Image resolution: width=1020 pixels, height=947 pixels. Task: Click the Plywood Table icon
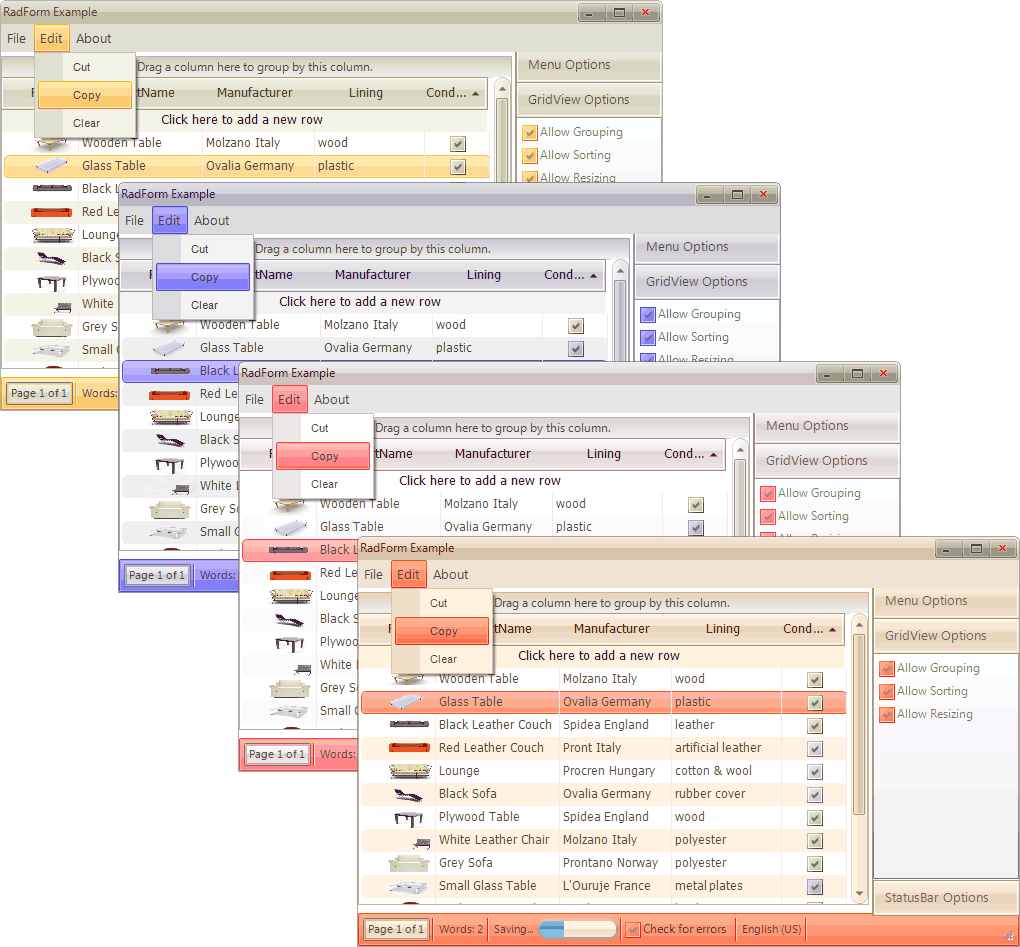tap(408, 816)
